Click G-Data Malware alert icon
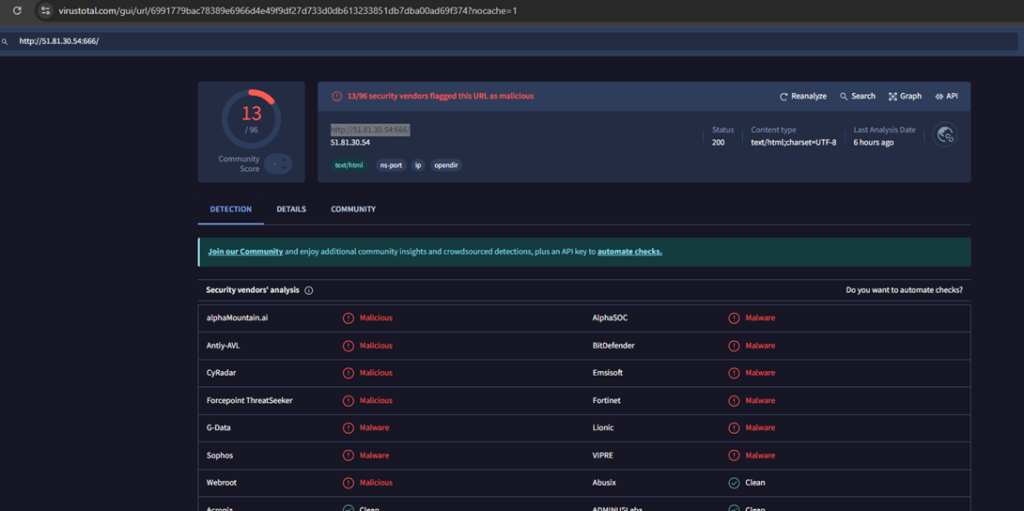 [349, 428]
